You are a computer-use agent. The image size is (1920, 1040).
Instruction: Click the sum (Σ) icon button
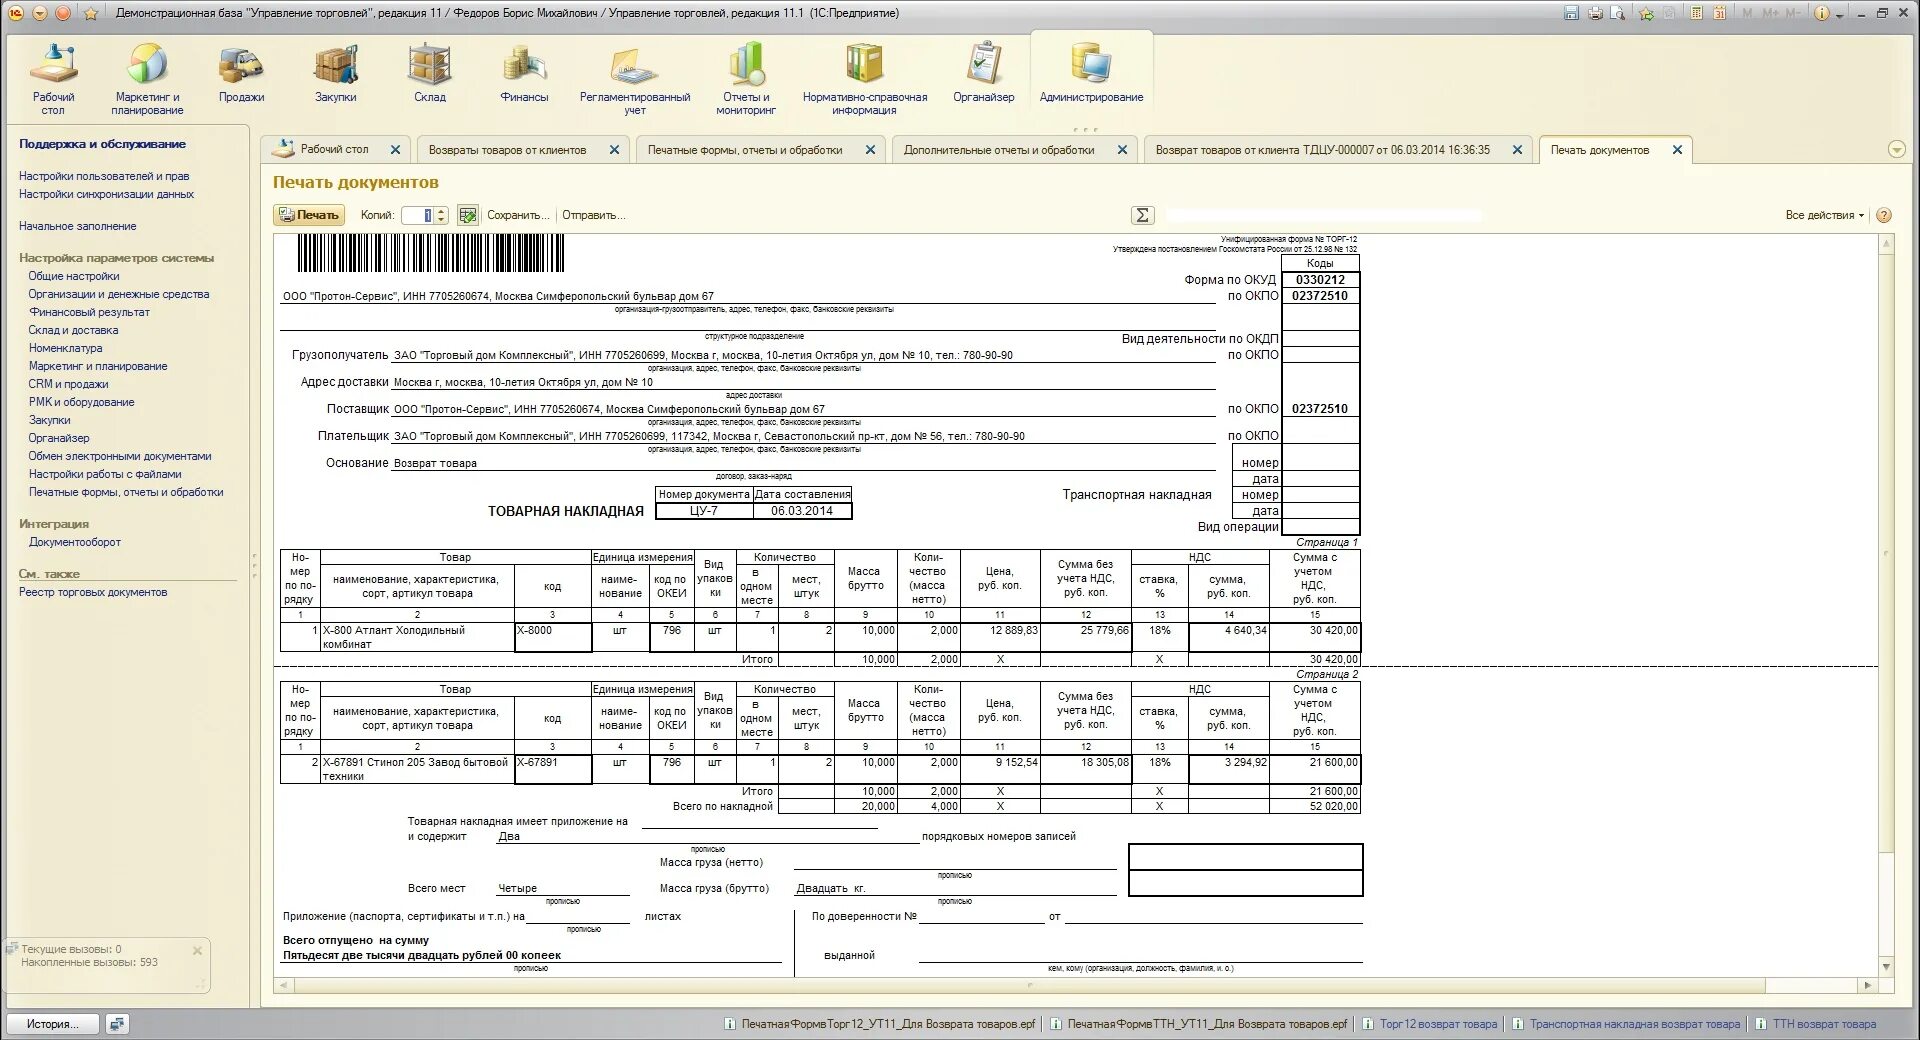(x=1142, y=215)
